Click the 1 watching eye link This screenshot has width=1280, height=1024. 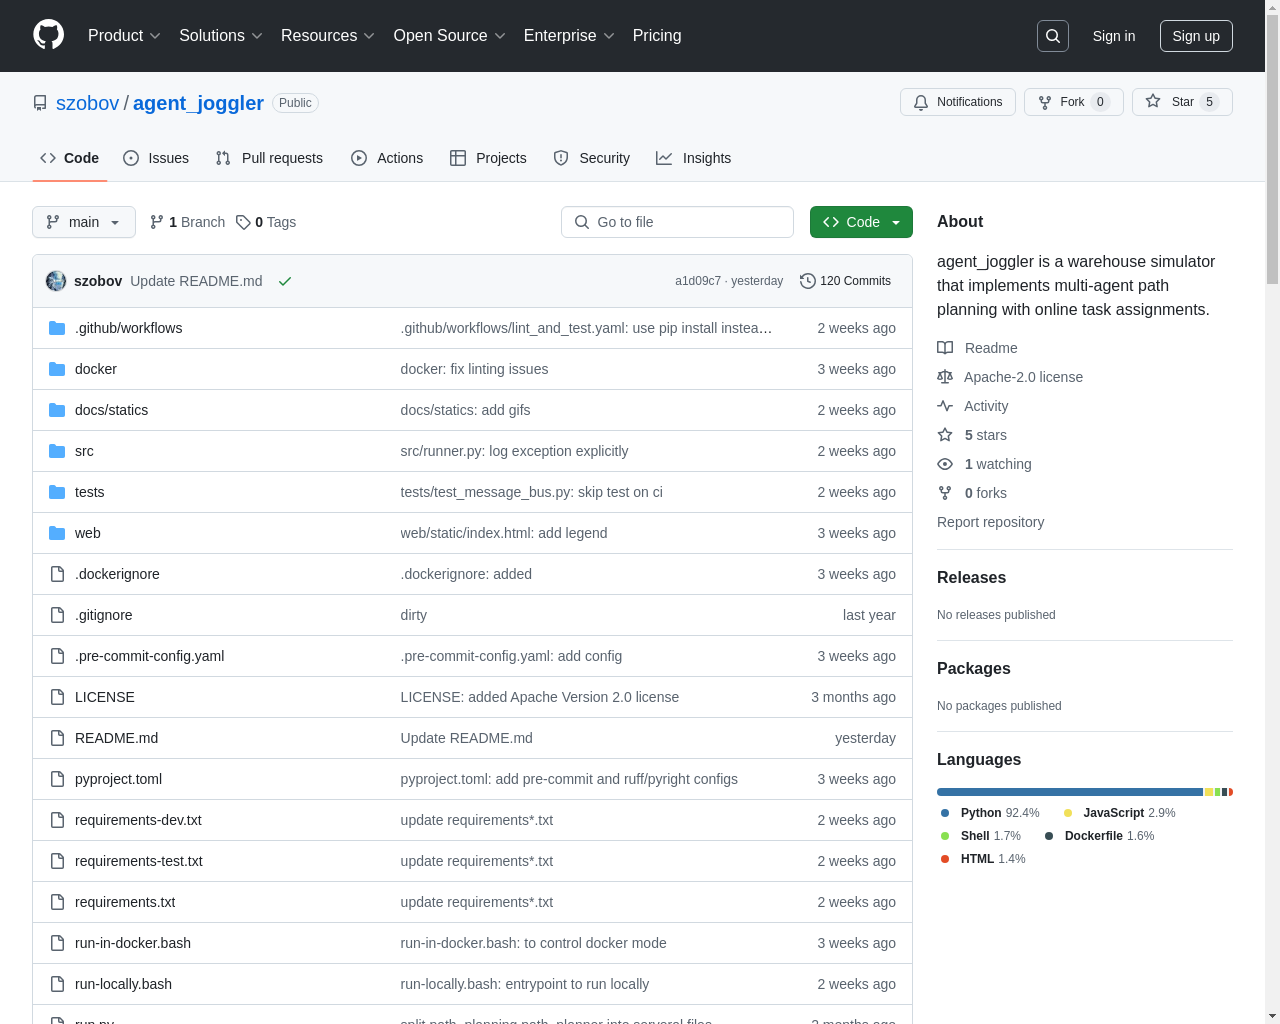(984, 464)
